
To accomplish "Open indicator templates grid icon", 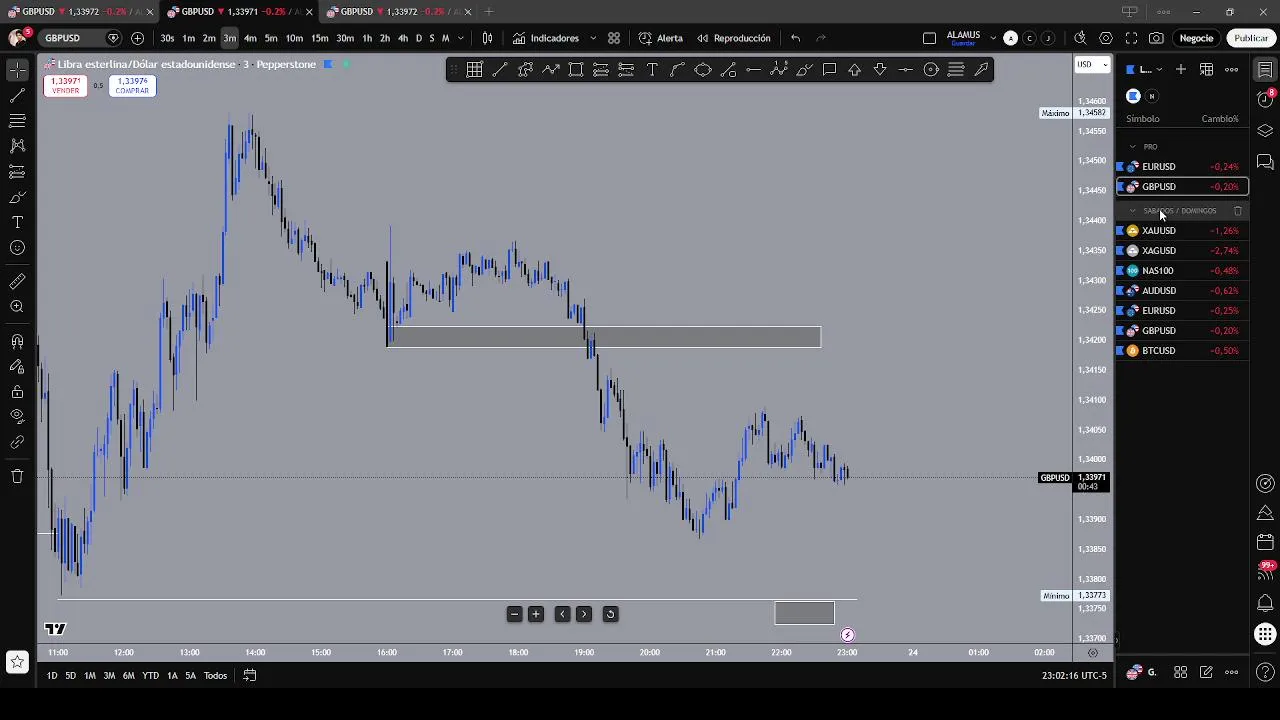I will click(614, 38).
